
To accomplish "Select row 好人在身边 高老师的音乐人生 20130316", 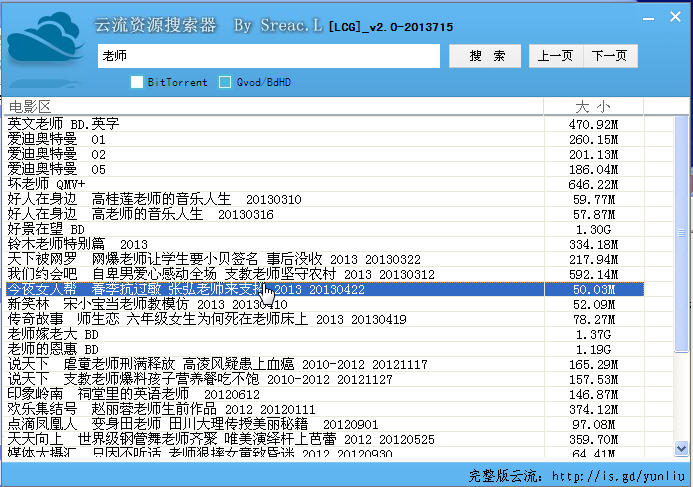I will pos(324,214).
